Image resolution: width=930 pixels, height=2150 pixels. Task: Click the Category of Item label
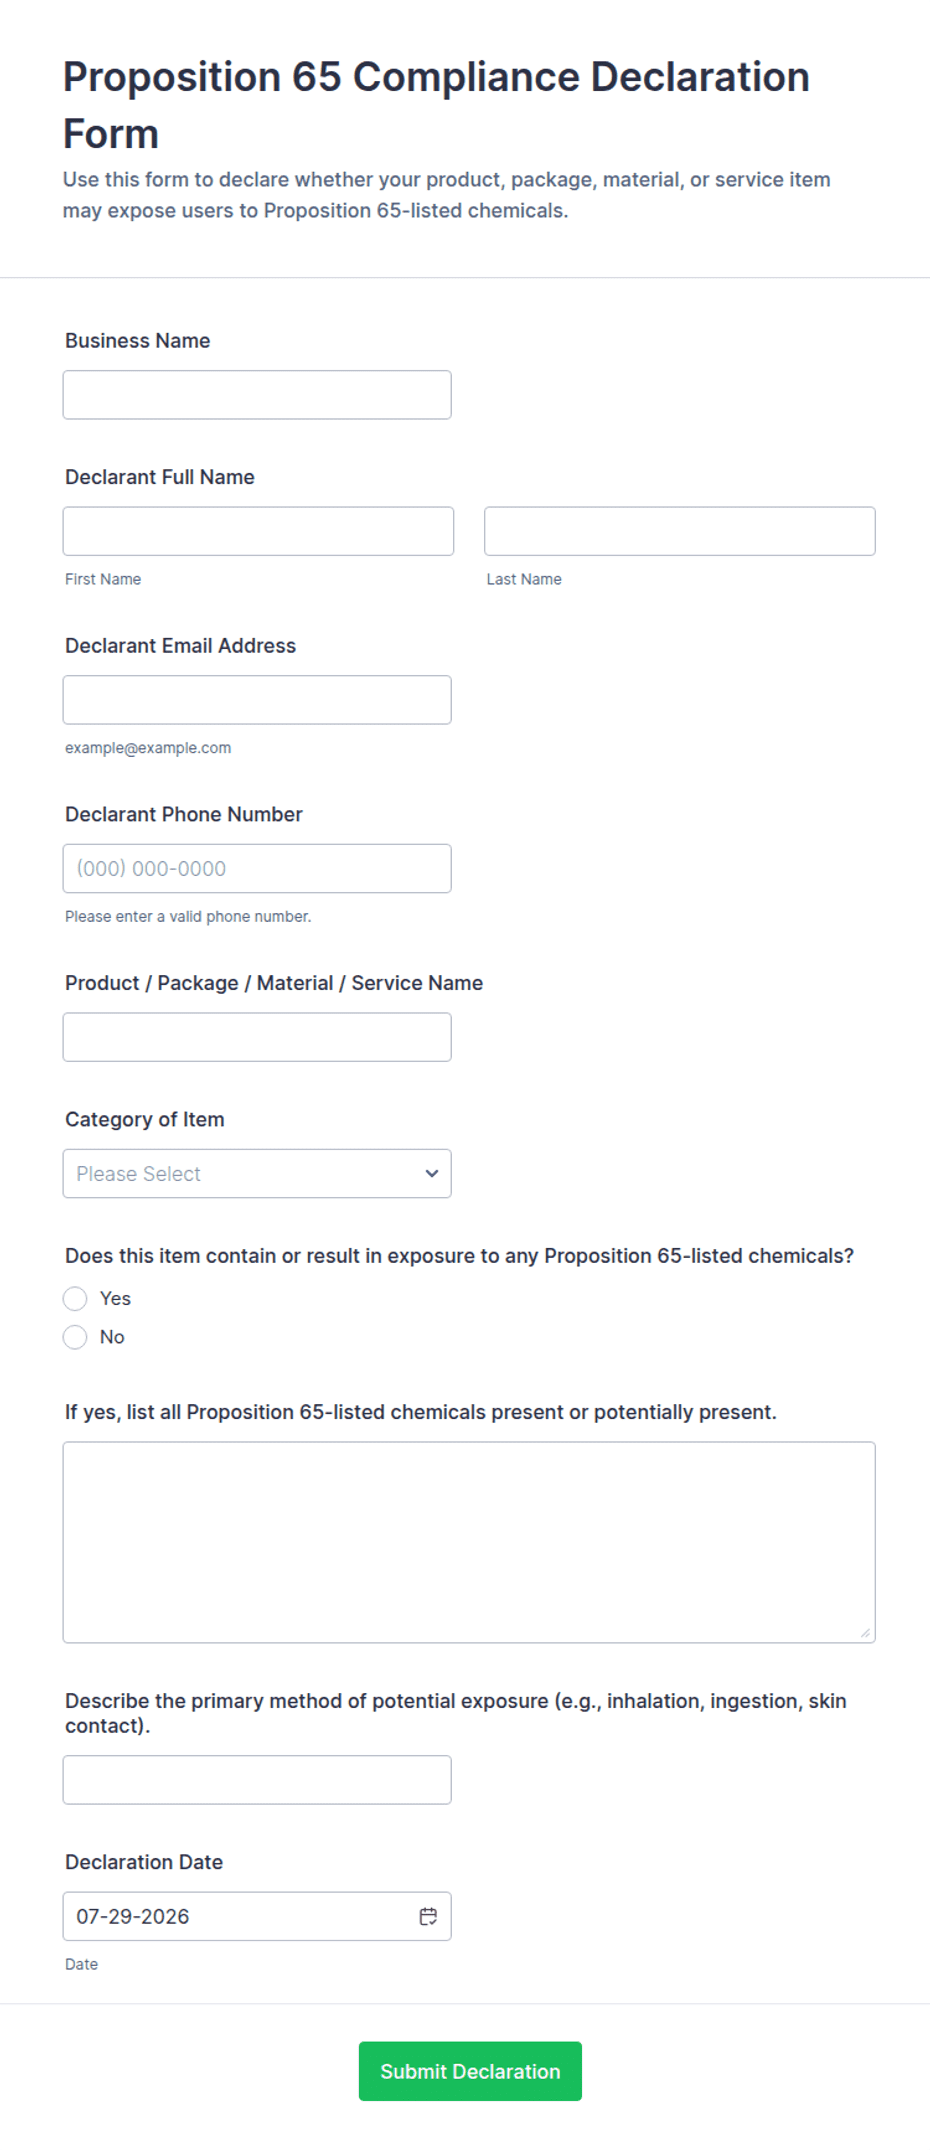tap(145, 1119)
